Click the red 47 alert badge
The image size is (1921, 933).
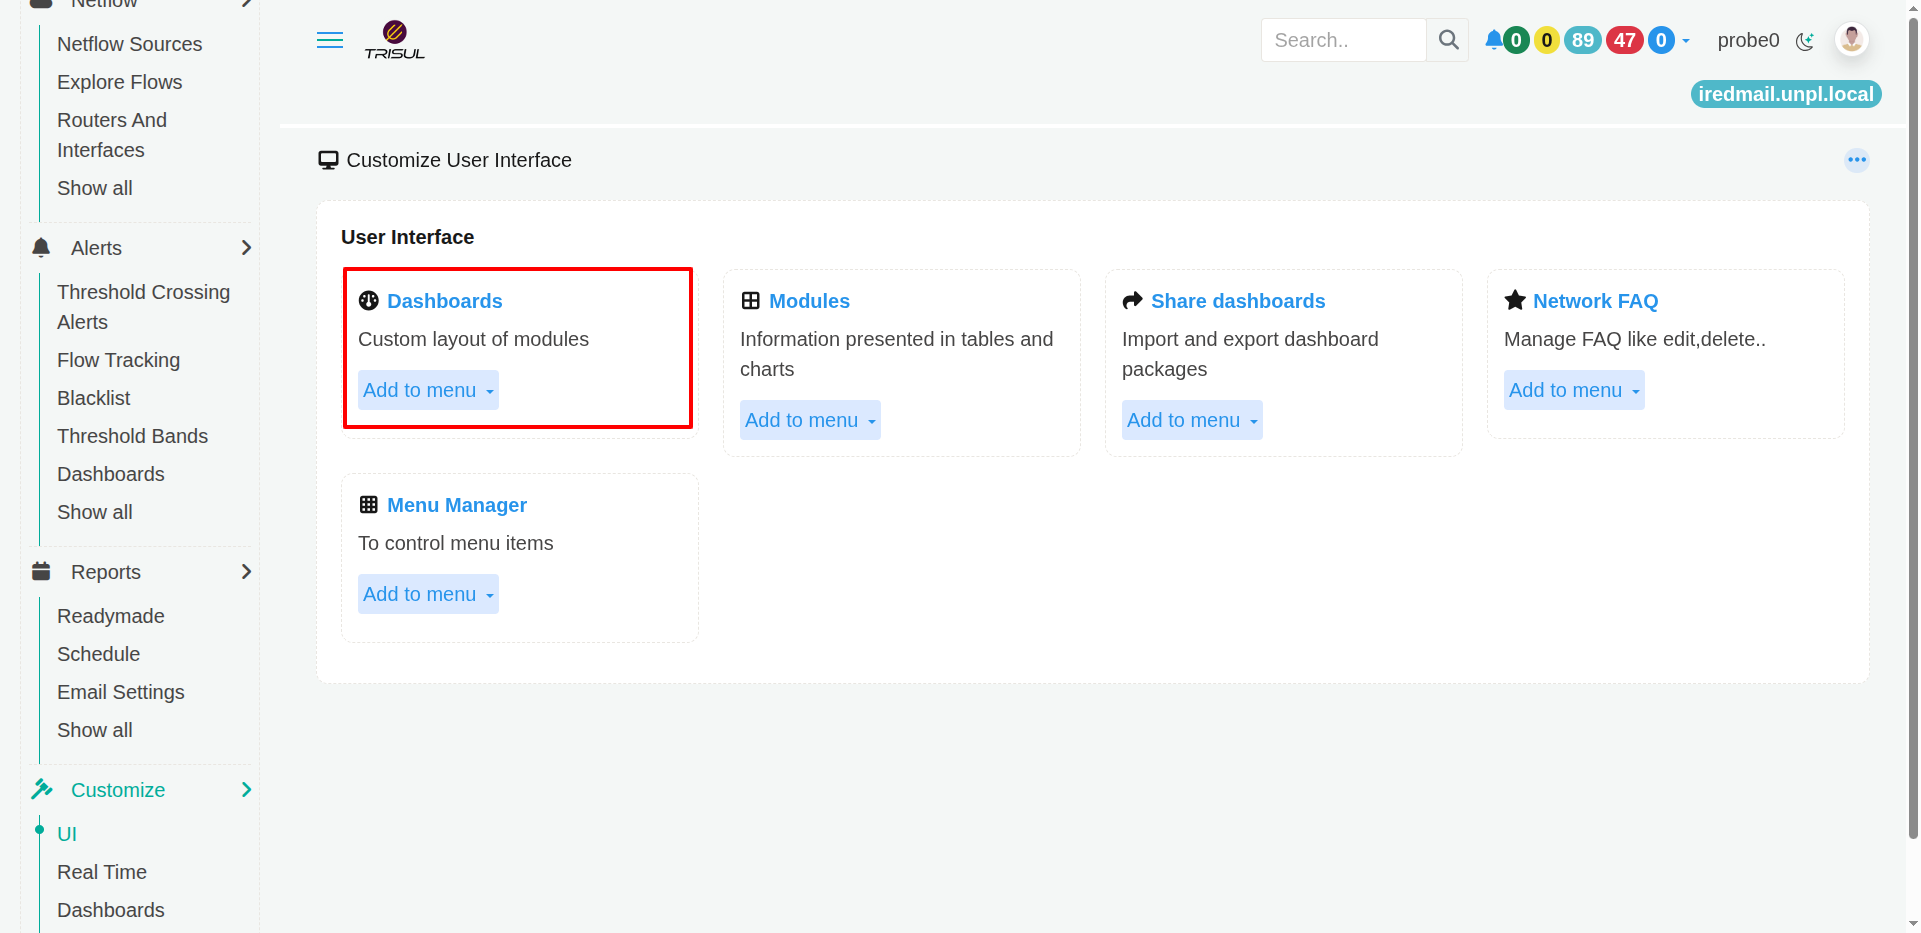(1625, 40)
